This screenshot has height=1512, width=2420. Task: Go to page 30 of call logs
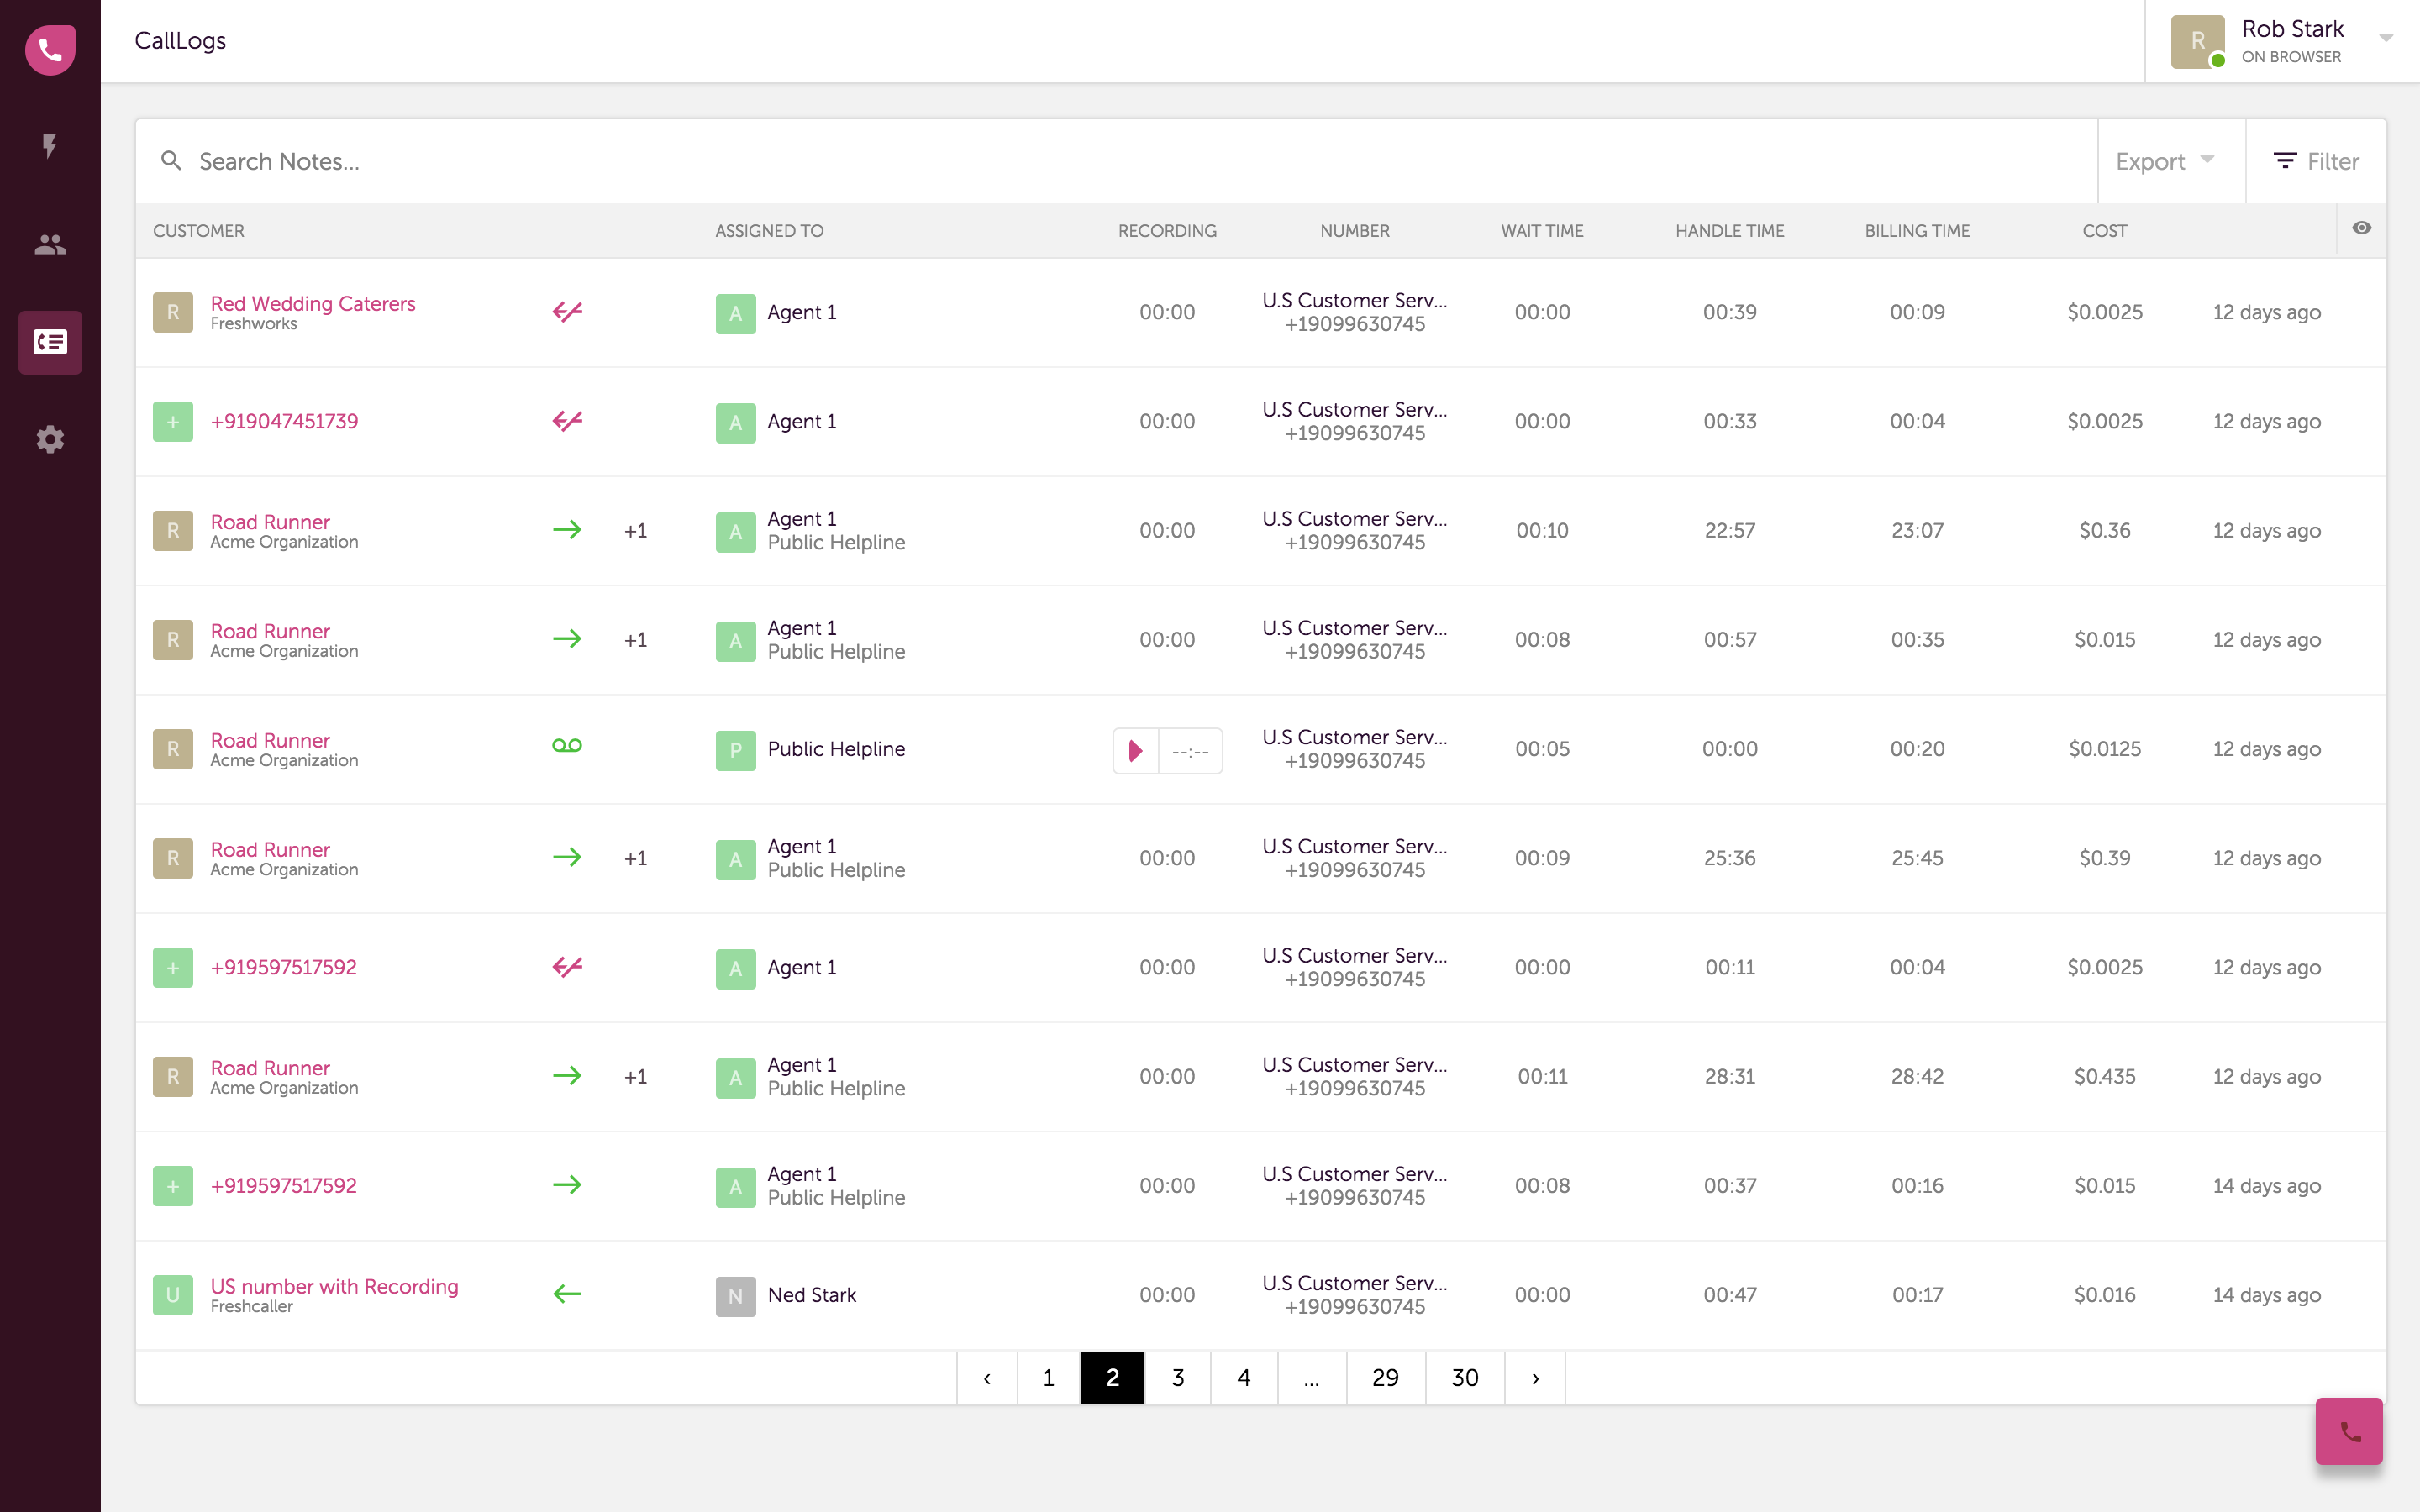[1463, 1377]
